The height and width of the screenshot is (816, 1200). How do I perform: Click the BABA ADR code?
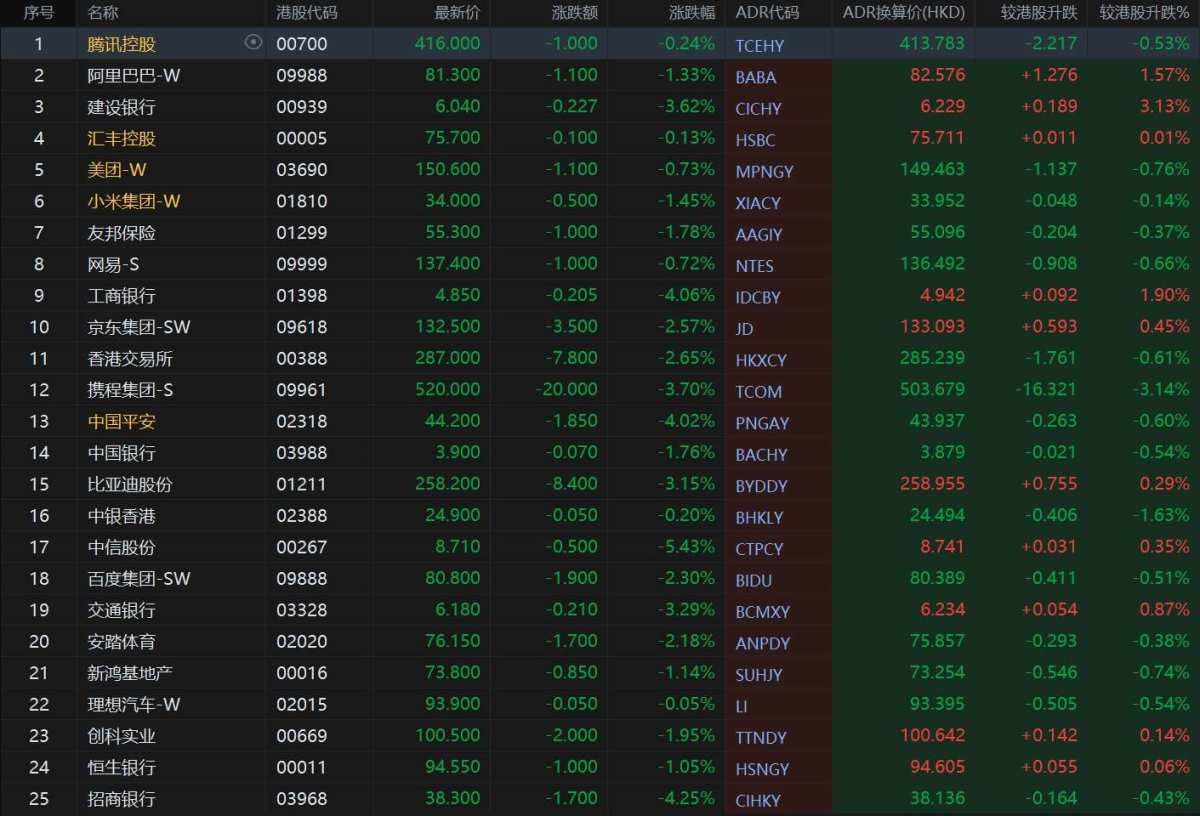pyautogui.click(x=755, y=77)
